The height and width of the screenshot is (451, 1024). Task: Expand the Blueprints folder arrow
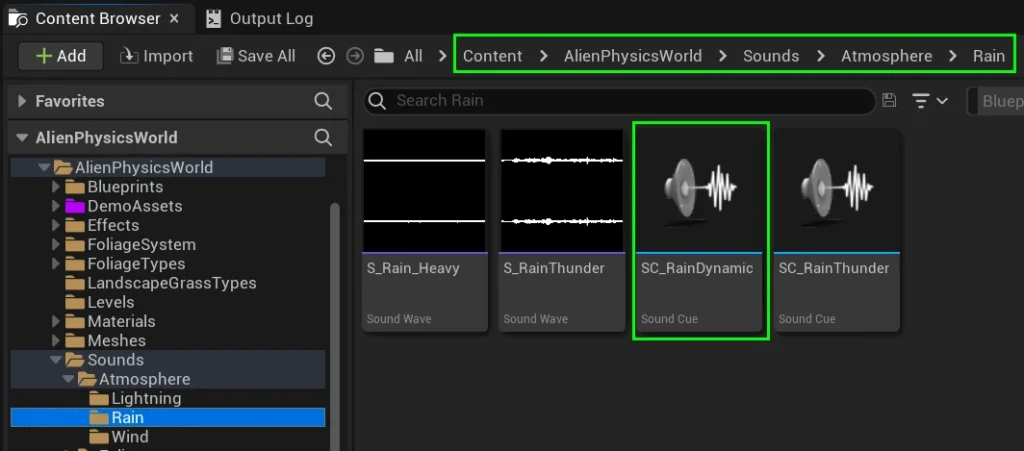click(57, 187)
